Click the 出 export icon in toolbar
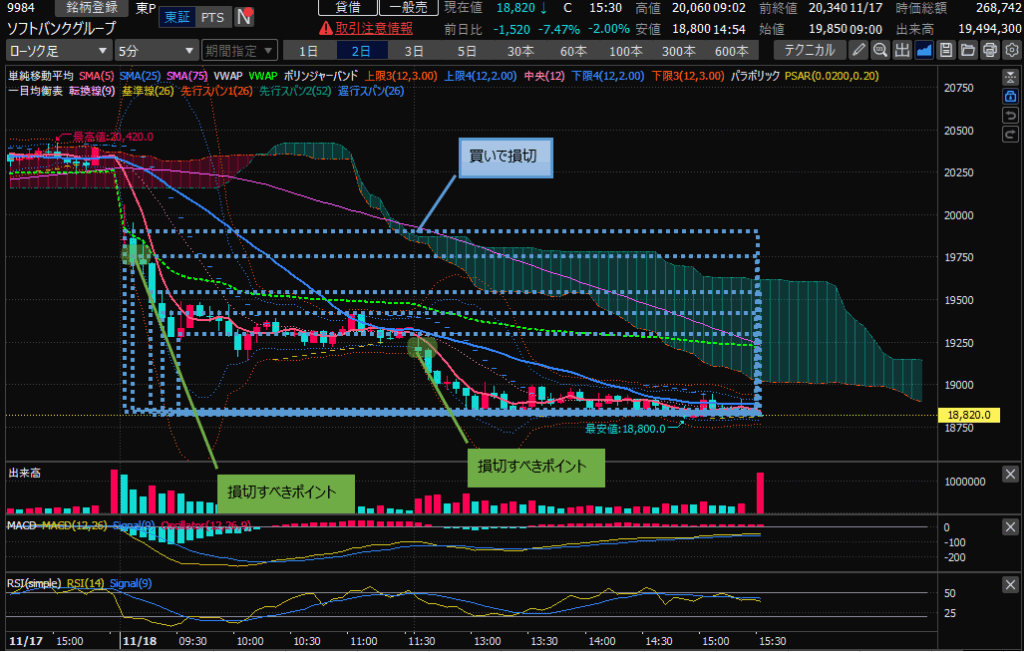Image resolution: width=1024 pixels, height=652 pixels. point(902,50)
